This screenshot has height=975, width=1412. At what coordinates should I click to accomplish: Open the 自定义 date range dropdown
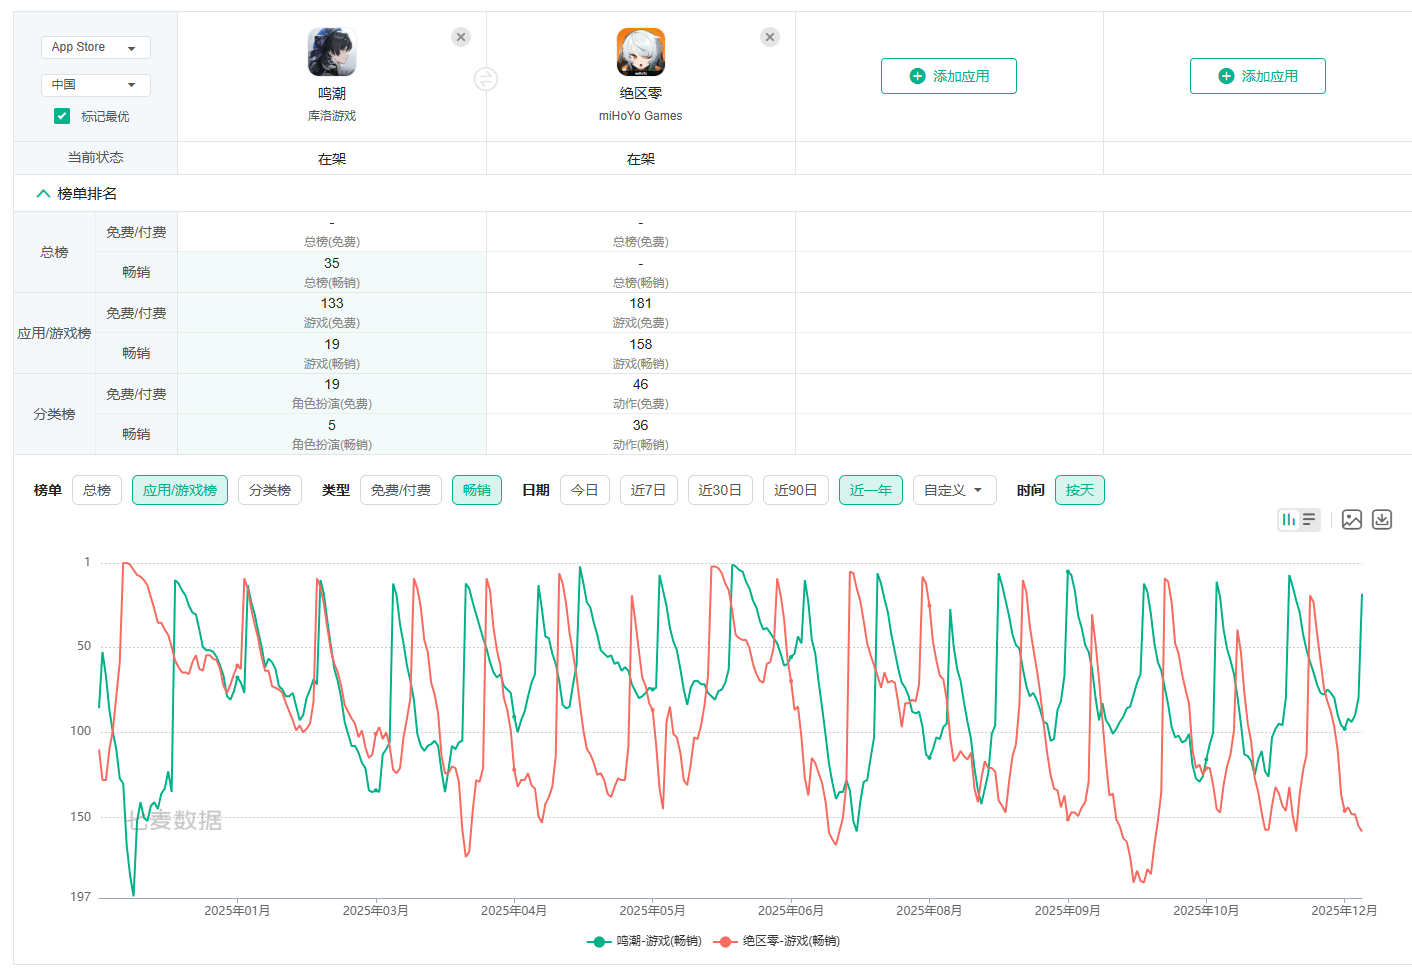(954, 490)
